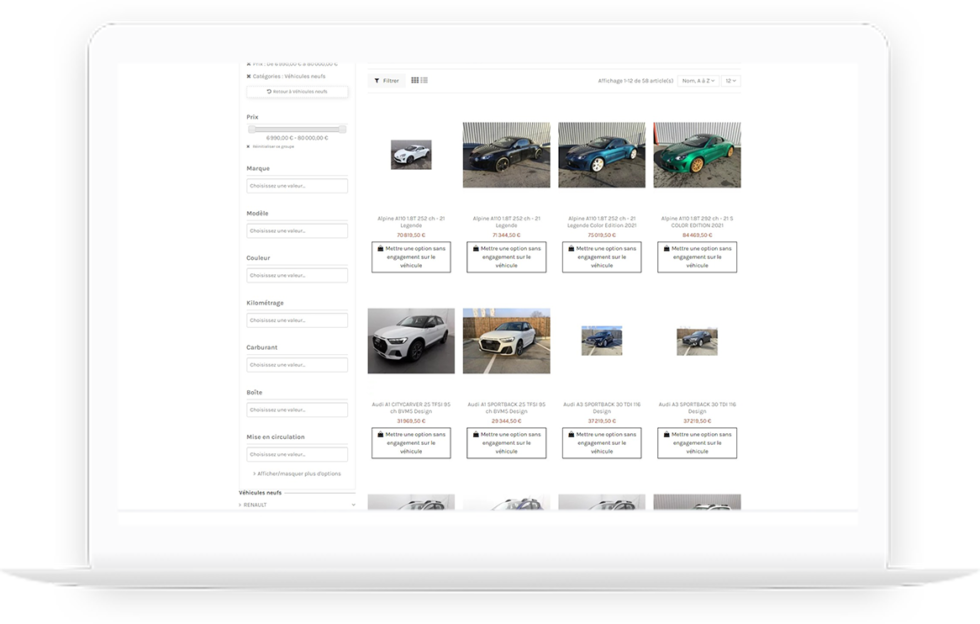Open the Couleur value dropdown
The height and width of the screenshot is (624, 980).
pyautogui.click(x=298, y=276)
